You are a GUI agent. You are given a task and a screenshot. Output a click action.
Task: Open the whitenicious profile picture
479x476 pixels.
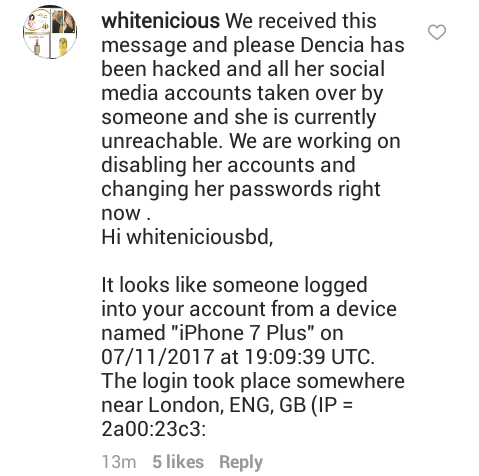pyautogui.click(x=50, y=32)
